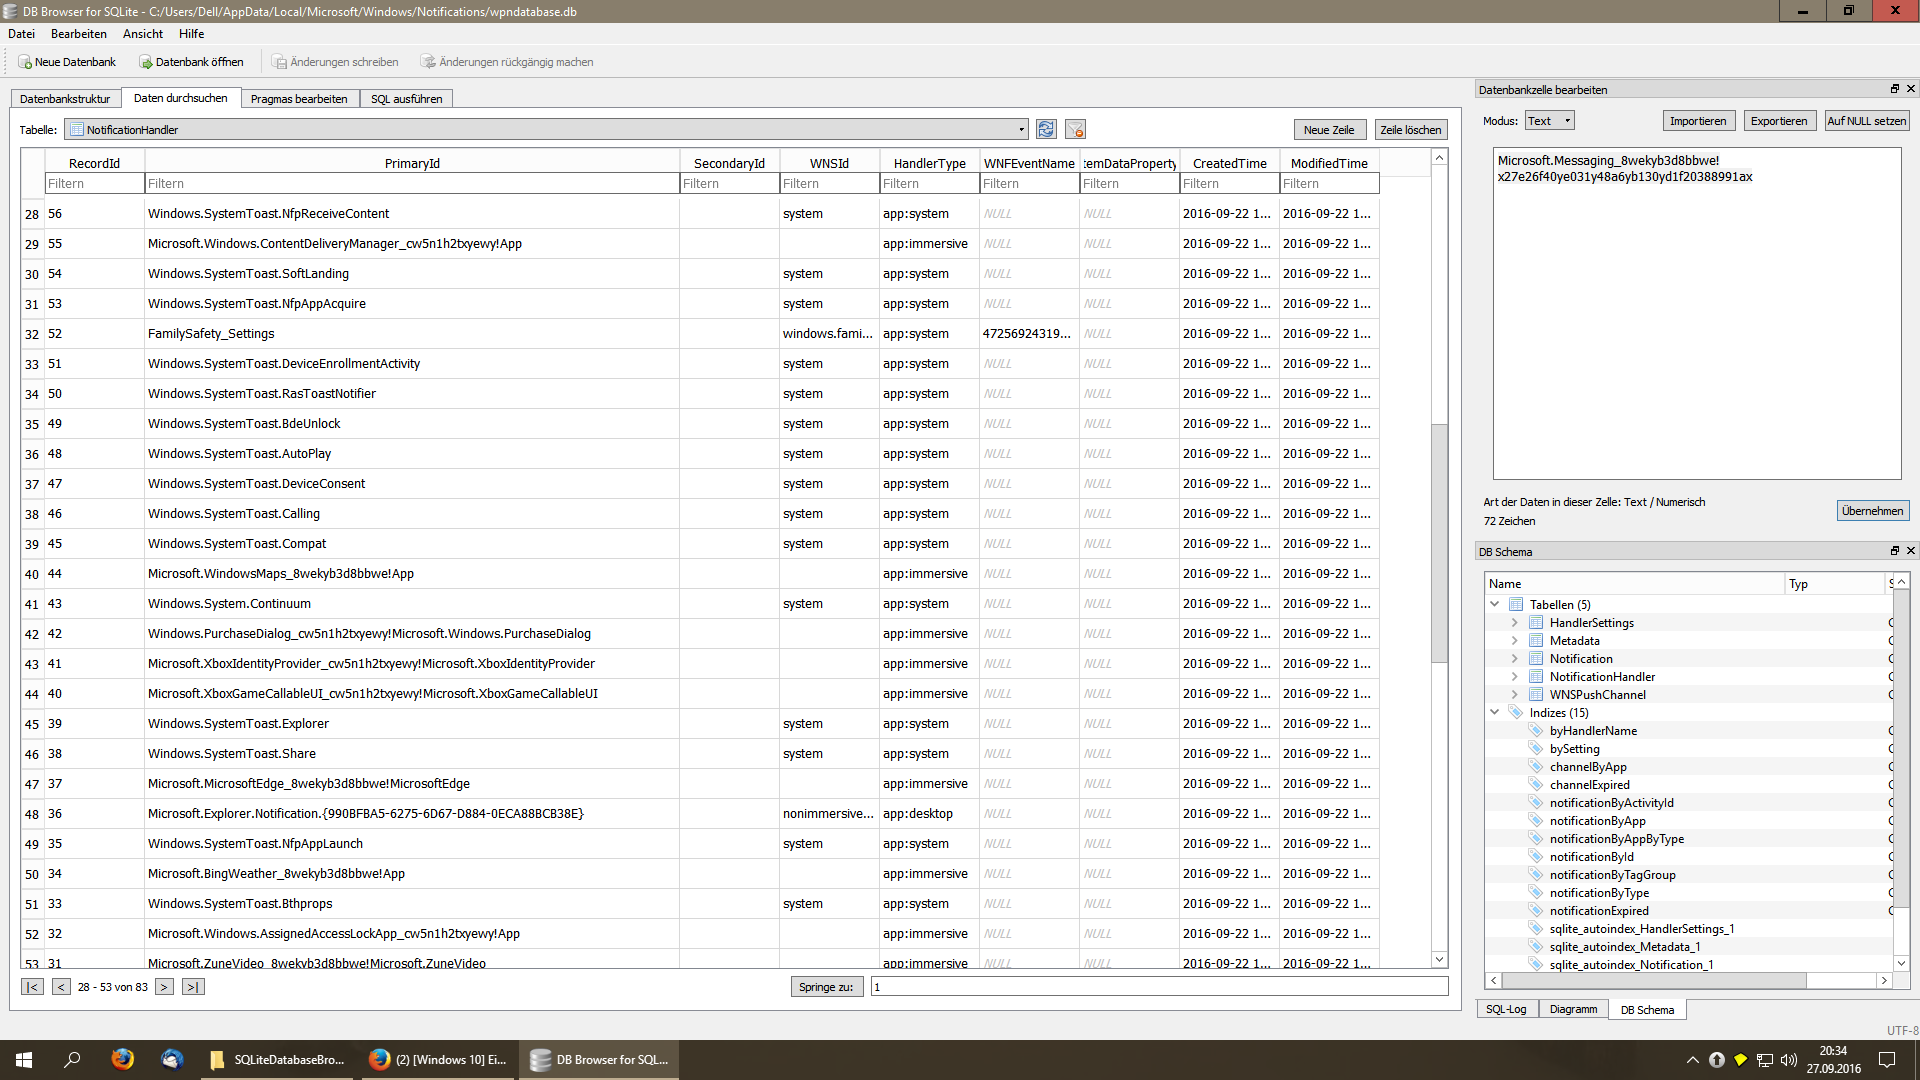This screenshot has width=1920, height=1080.
Task: Expand the HandlerSettings table node
Action: click(1514, 623)
